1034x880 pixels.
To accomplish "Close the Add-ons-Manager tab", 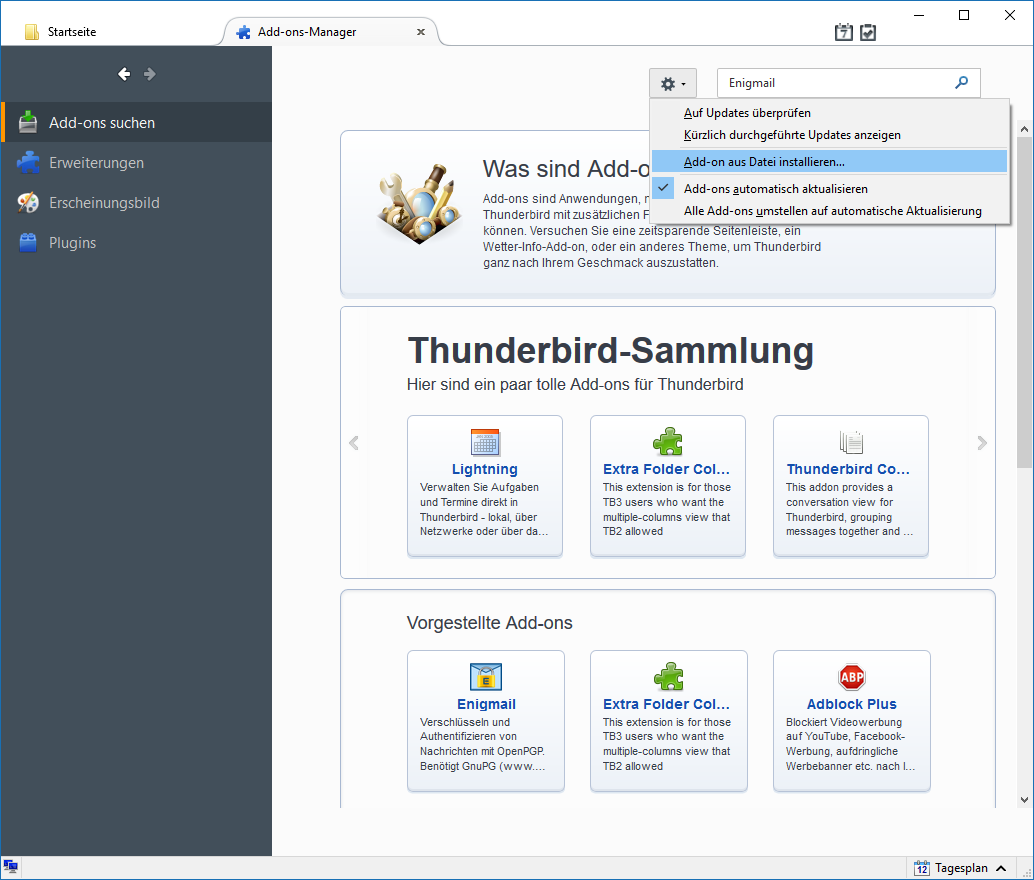I will (x=421, y=32).
